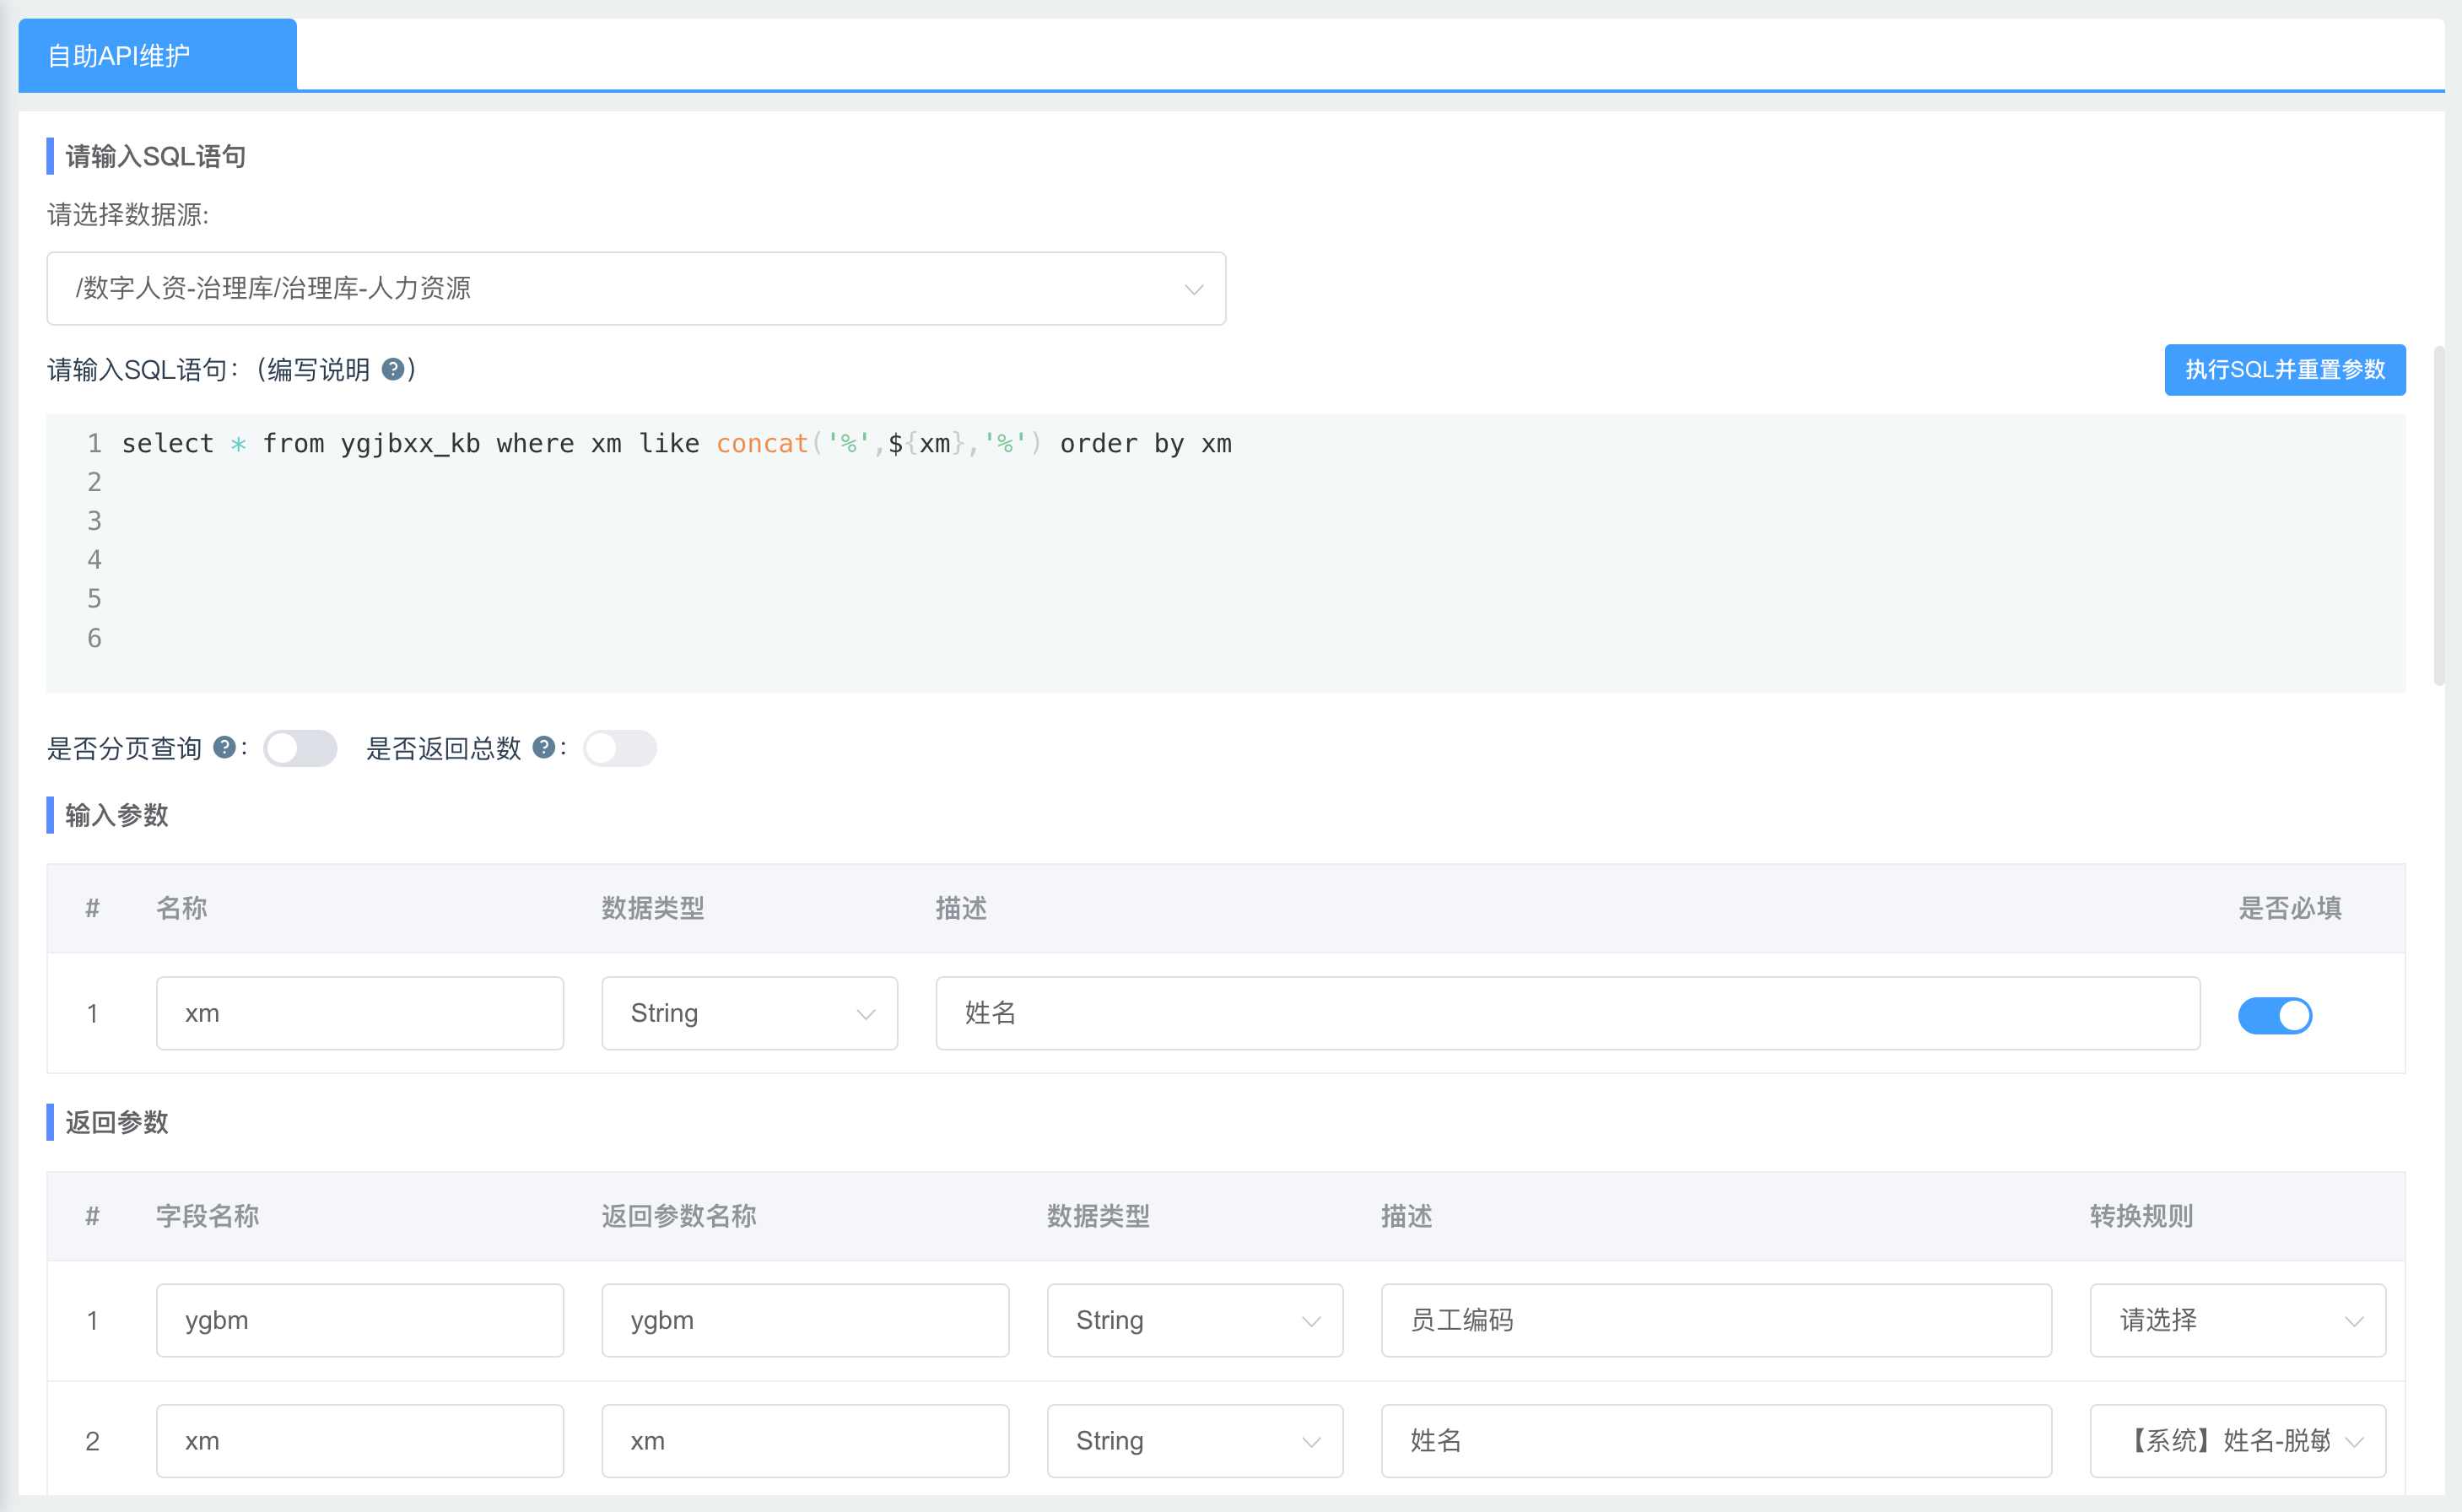Viewport: 2462px width, 1512px height.
Task: Click SQL editor line 1 select statement
Action: pyautogui.click(x=676, y=443)
